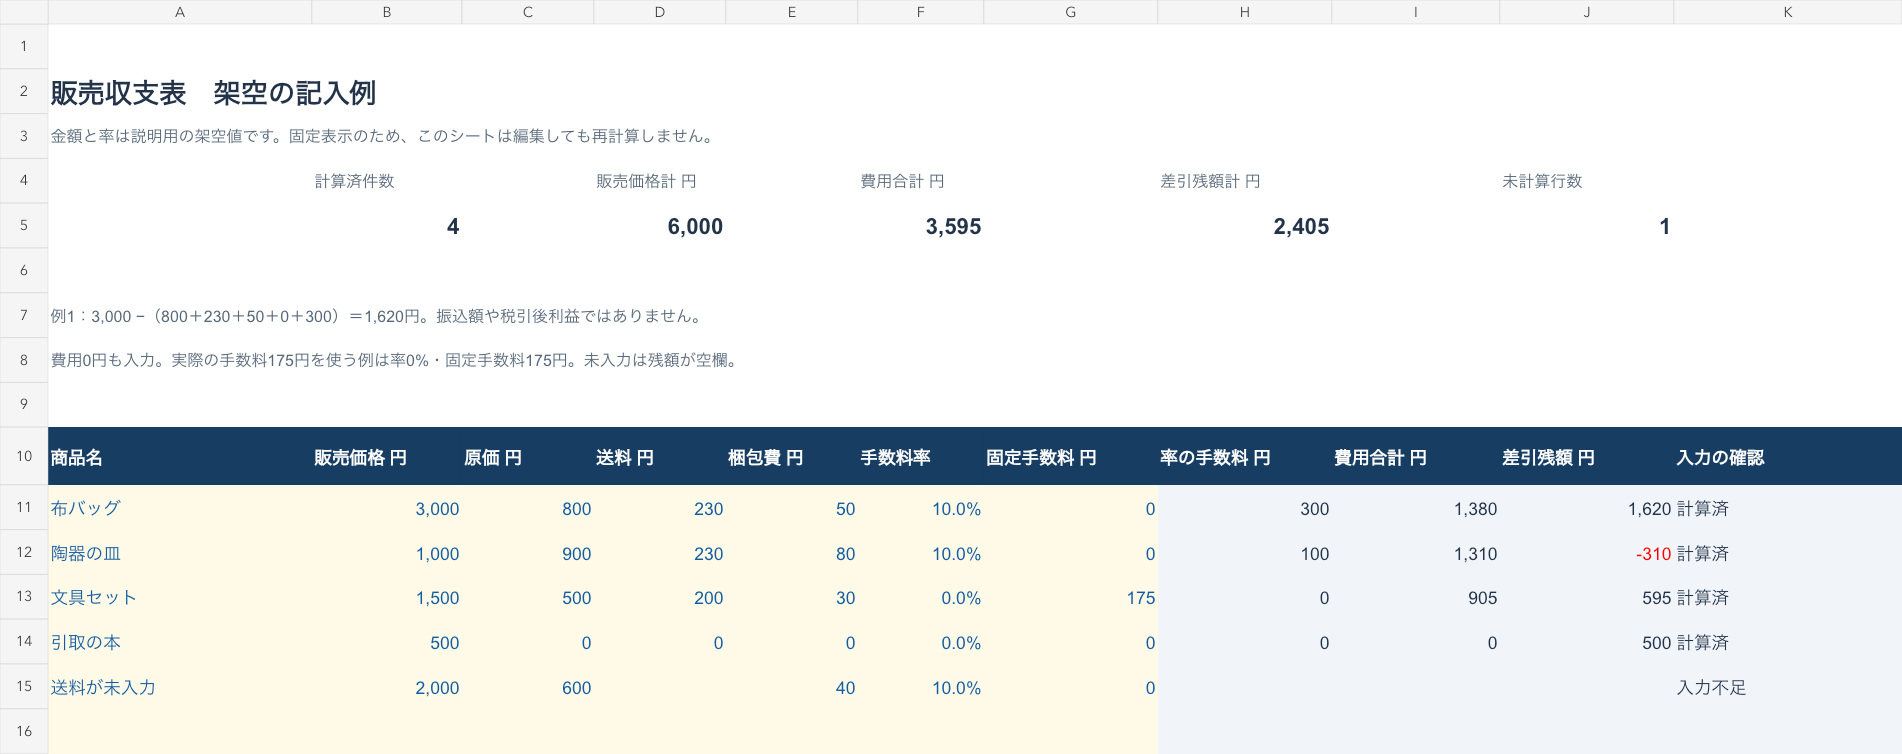Select the 布バッグ product cell
This screenshot has height=754, width=1902.
point(180,508)
